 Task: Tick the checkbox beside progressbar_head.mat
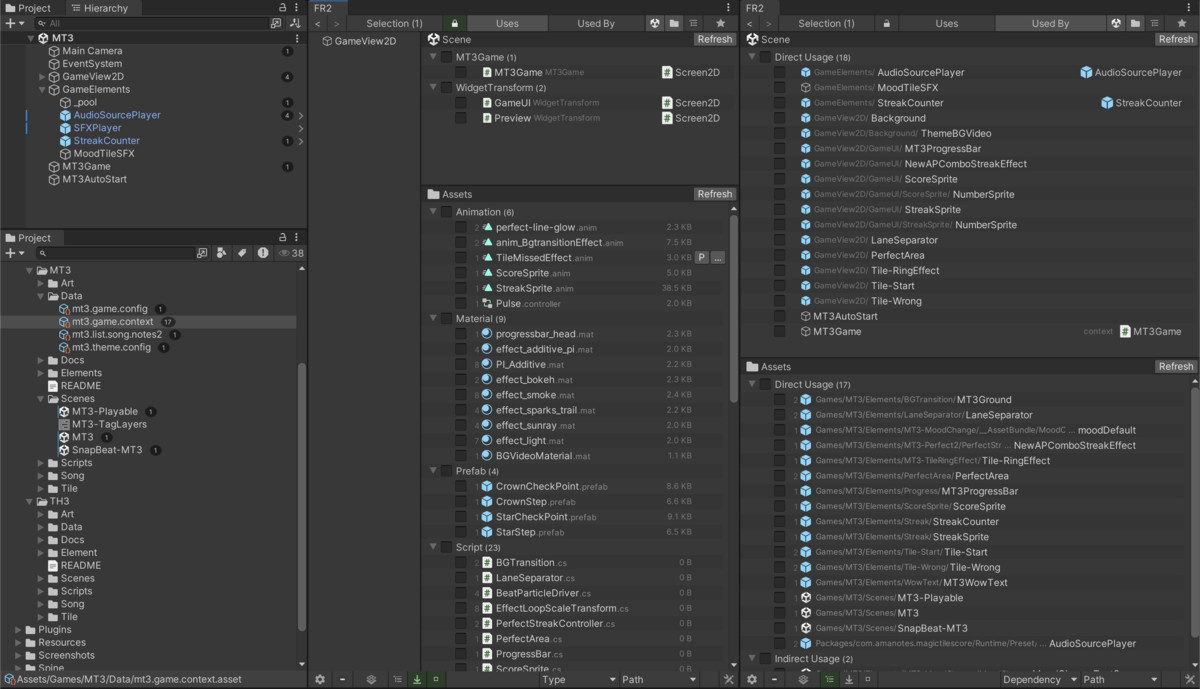461,334
